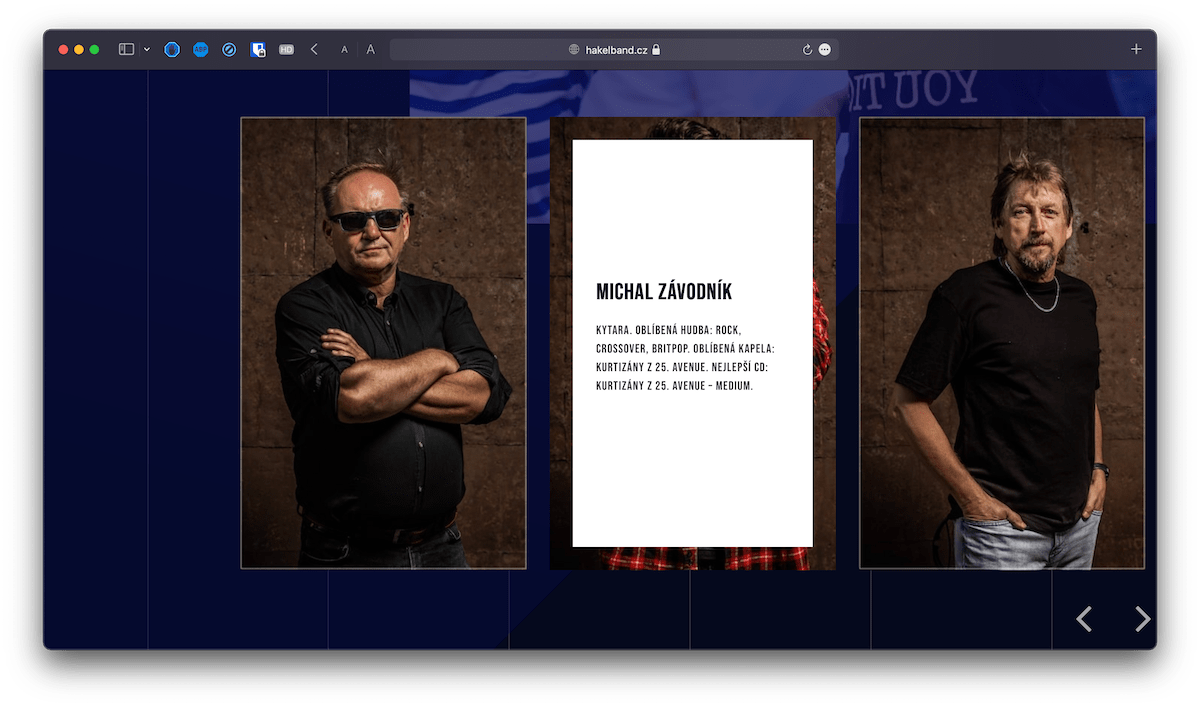
Task: Minimize the Safari window
Action: (79, 49)
